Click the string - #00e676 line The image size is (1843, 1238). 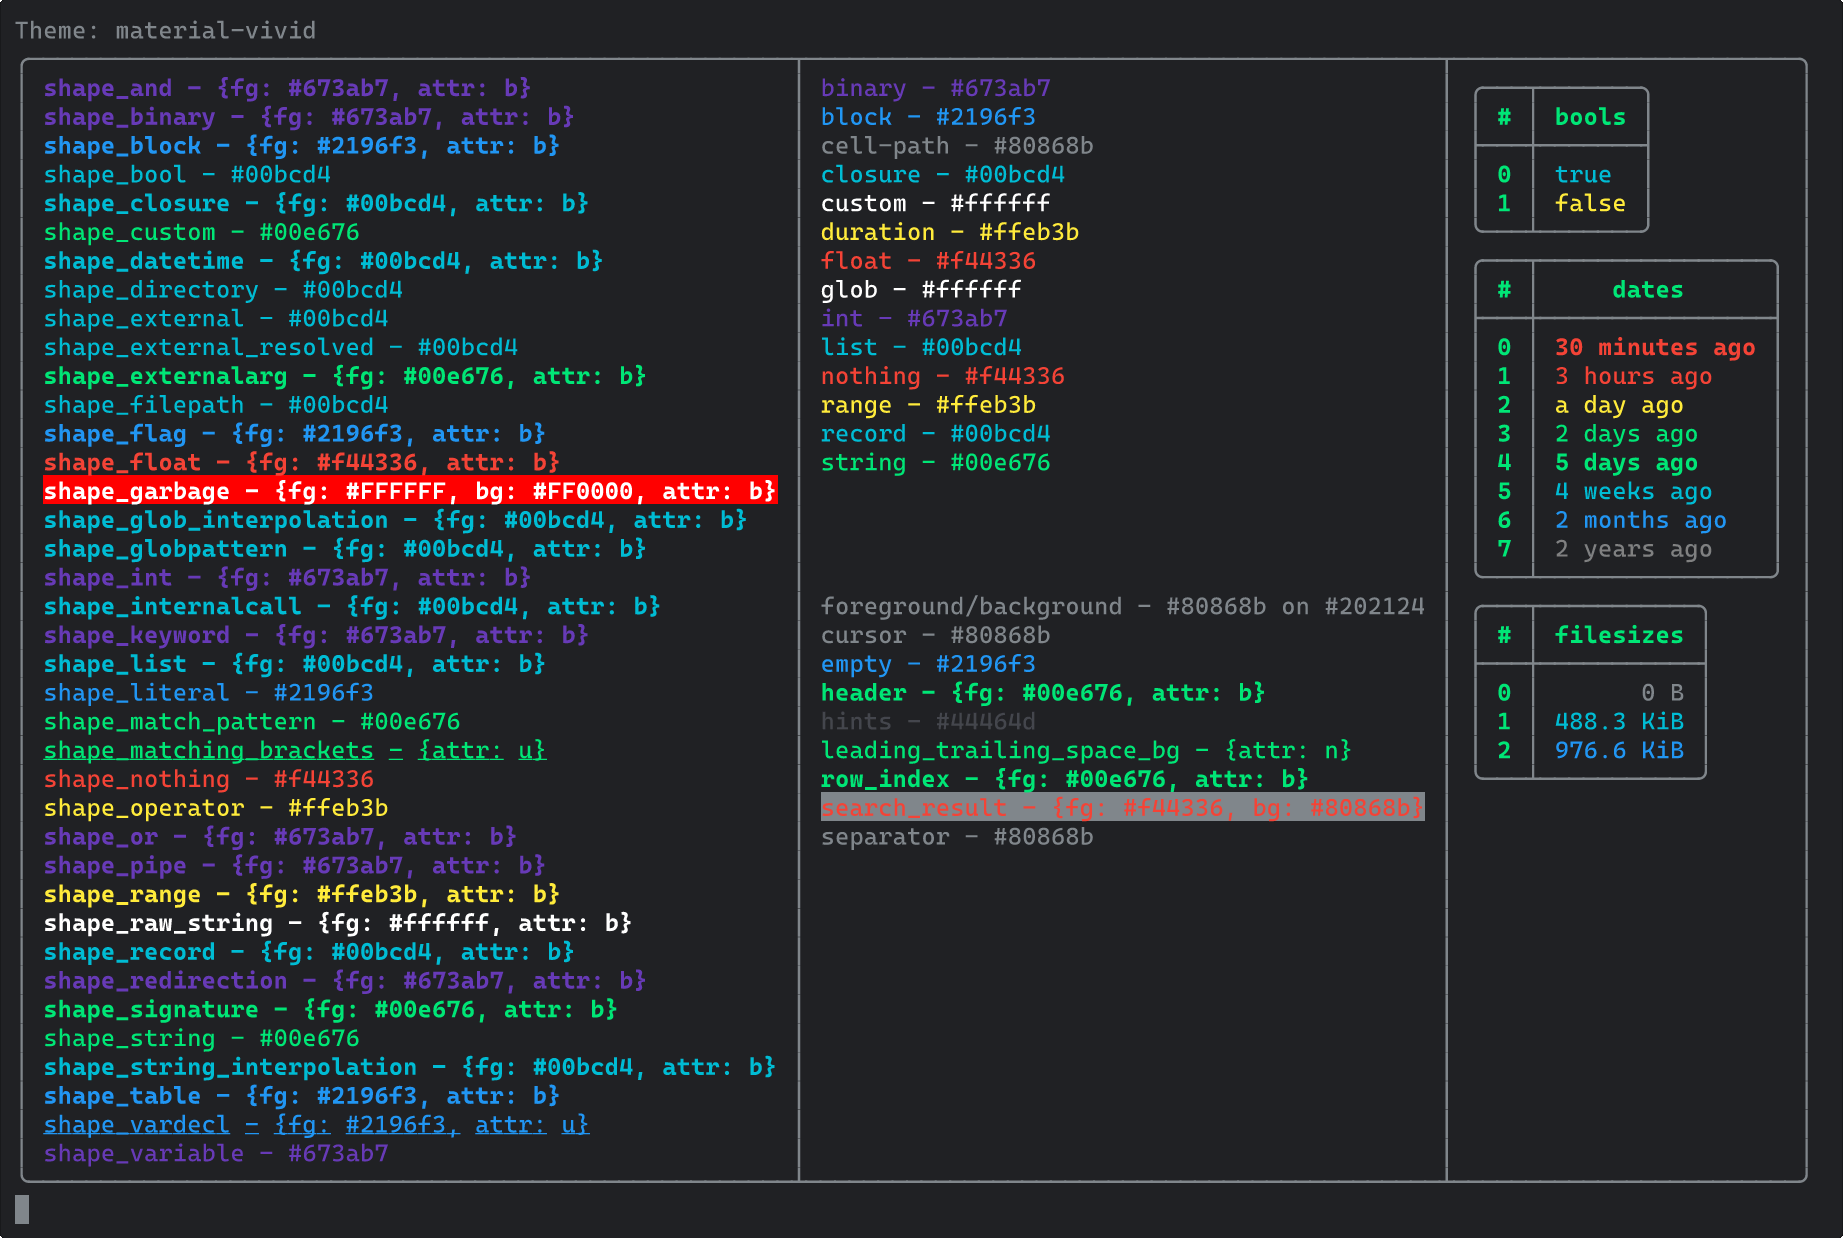point(936,463)
